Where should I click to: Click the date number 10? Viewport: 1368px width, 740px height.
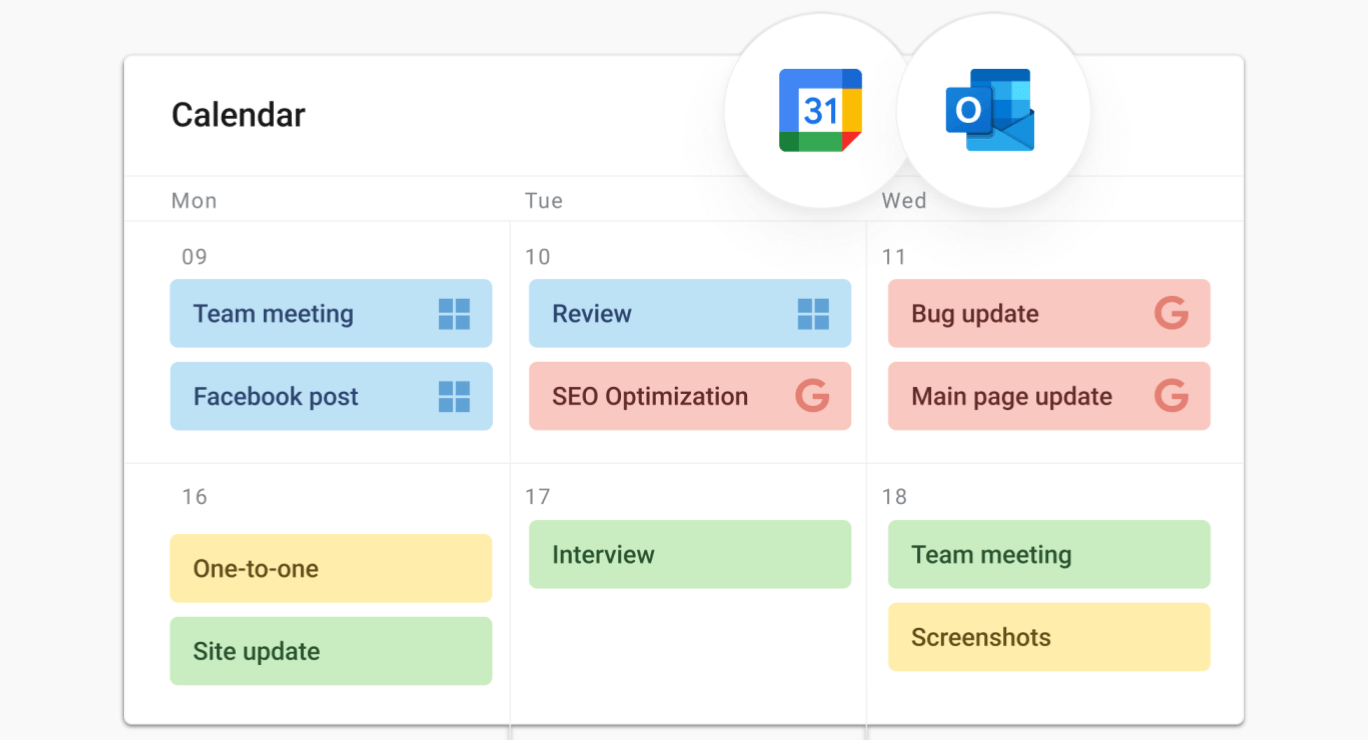point(538,257)
